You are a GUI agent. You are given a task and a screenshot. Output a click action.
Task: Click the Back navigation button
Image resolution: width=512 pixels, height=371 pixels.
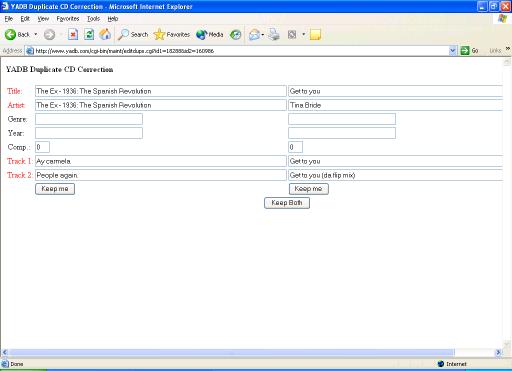(17, 34)
